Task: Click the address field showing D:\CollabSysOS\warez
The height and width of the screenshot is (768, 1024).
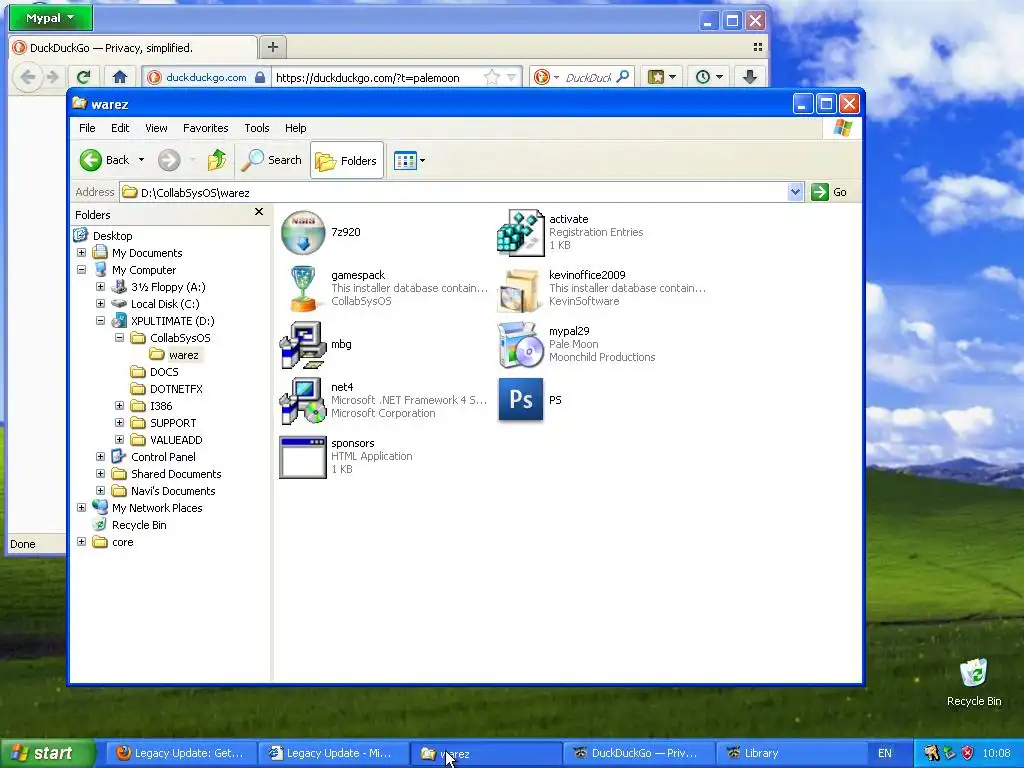Action: point(455,192)
